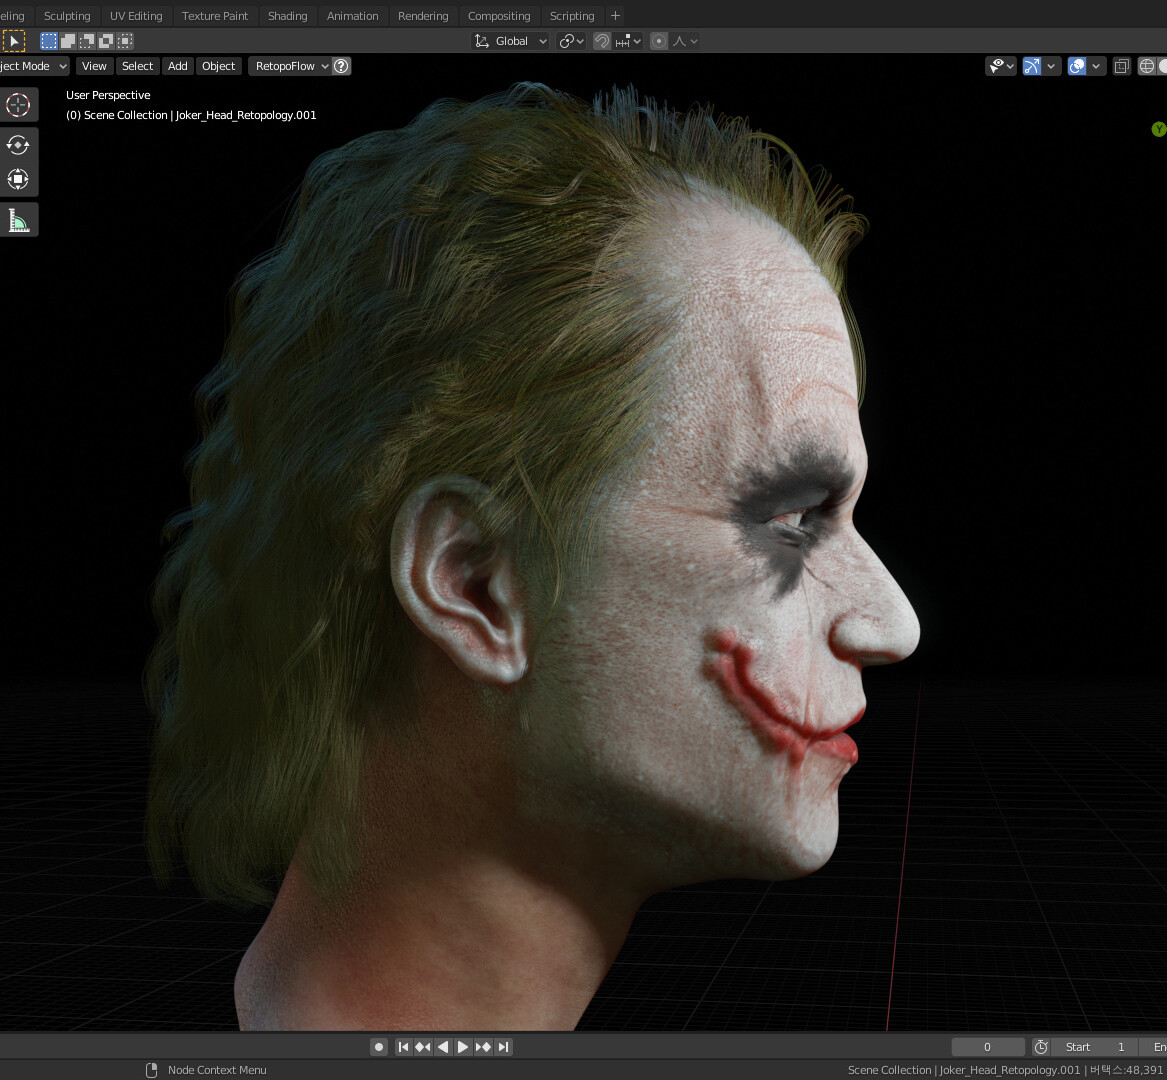Set selection mode to Invert (Difference)
The height and width of the screenshot is (1080, 1167).
[106, 41]
